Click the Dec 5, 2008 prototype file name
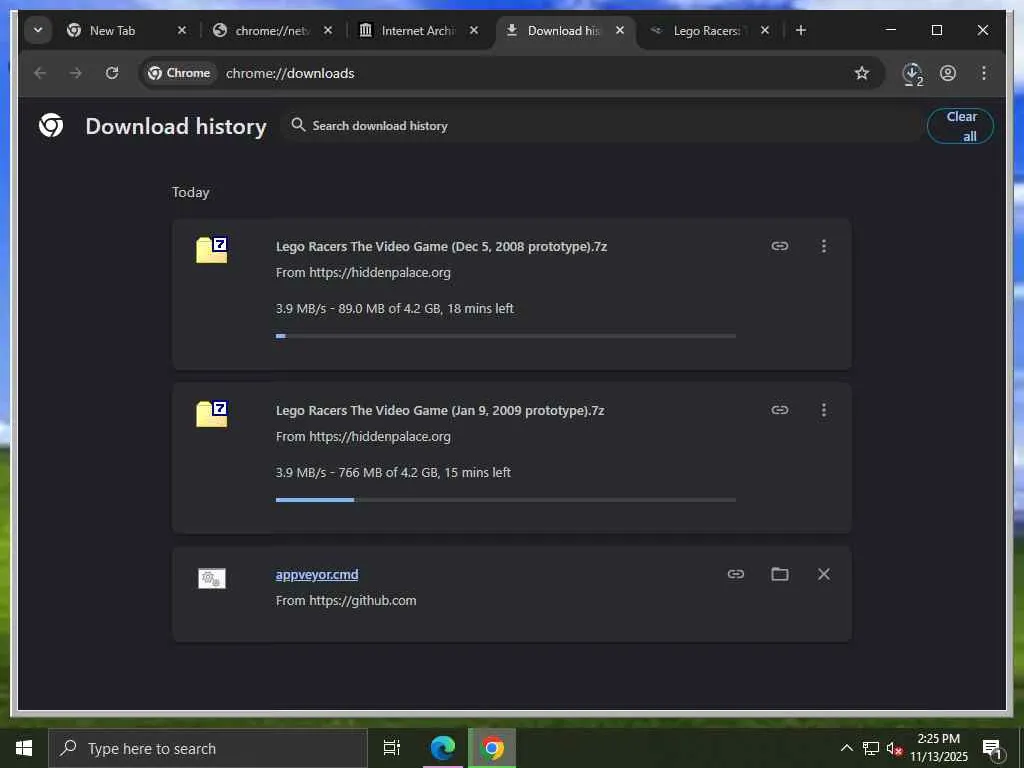 click(x=441, y=247)
